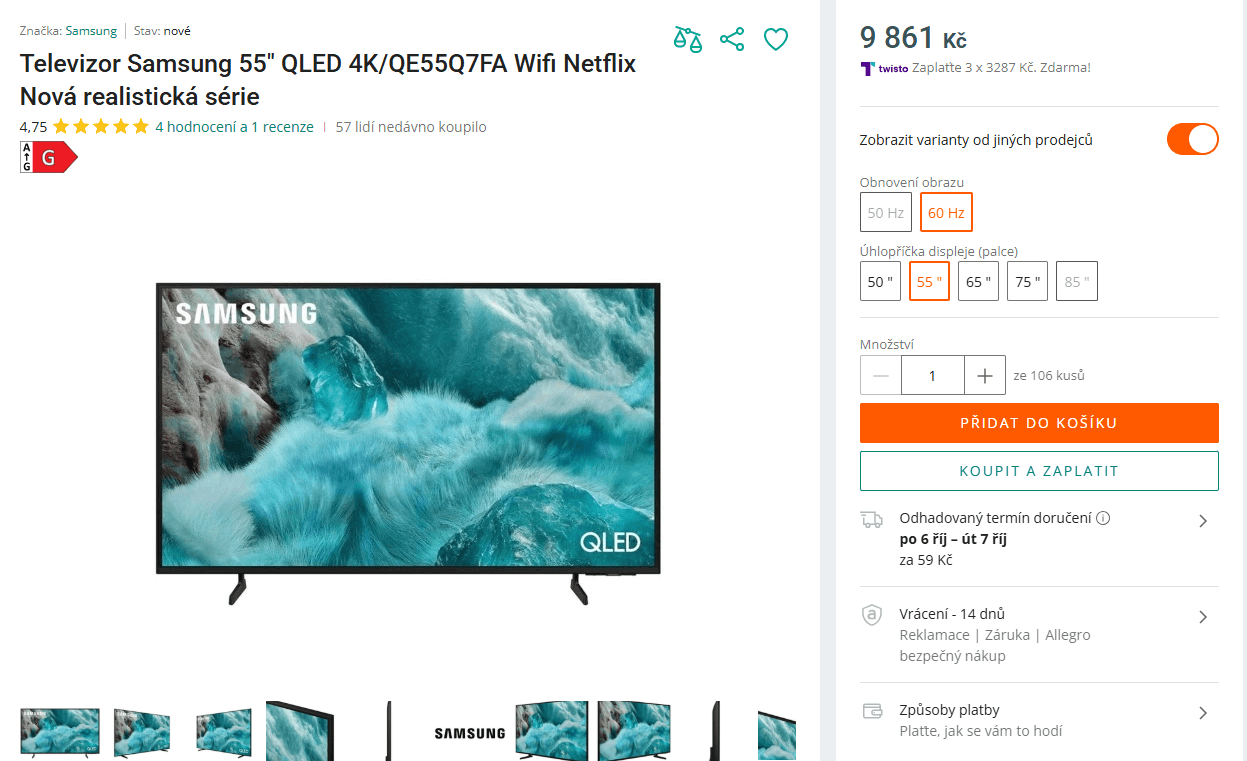Viewport: 1247px width, 761px height.
Task: Expand the estimated delivery date details
Action: pyautogui.click(x=1039, y=538)
